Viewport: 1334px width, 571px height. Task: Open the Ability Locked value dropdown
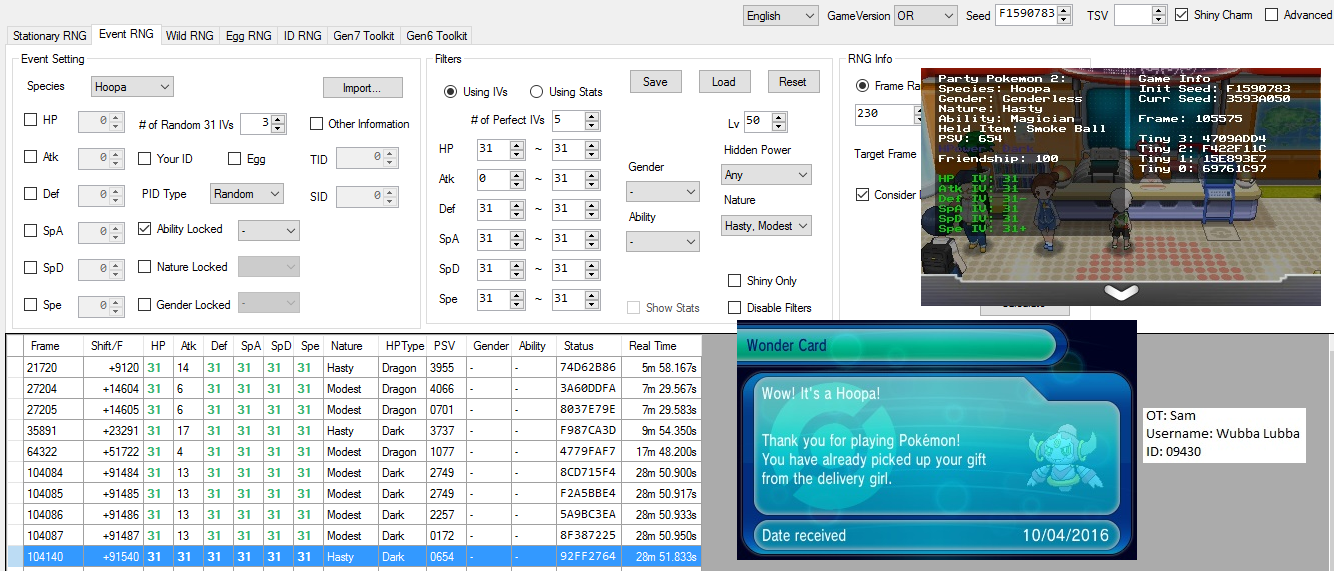pyautogui.click(x=268, y=230)
